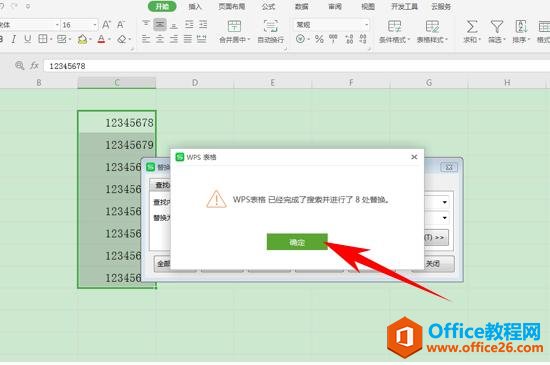550x365 pixels.
Task: Click decrease decimal places icon
Action: pyautogui.click(x=363, y=39)
